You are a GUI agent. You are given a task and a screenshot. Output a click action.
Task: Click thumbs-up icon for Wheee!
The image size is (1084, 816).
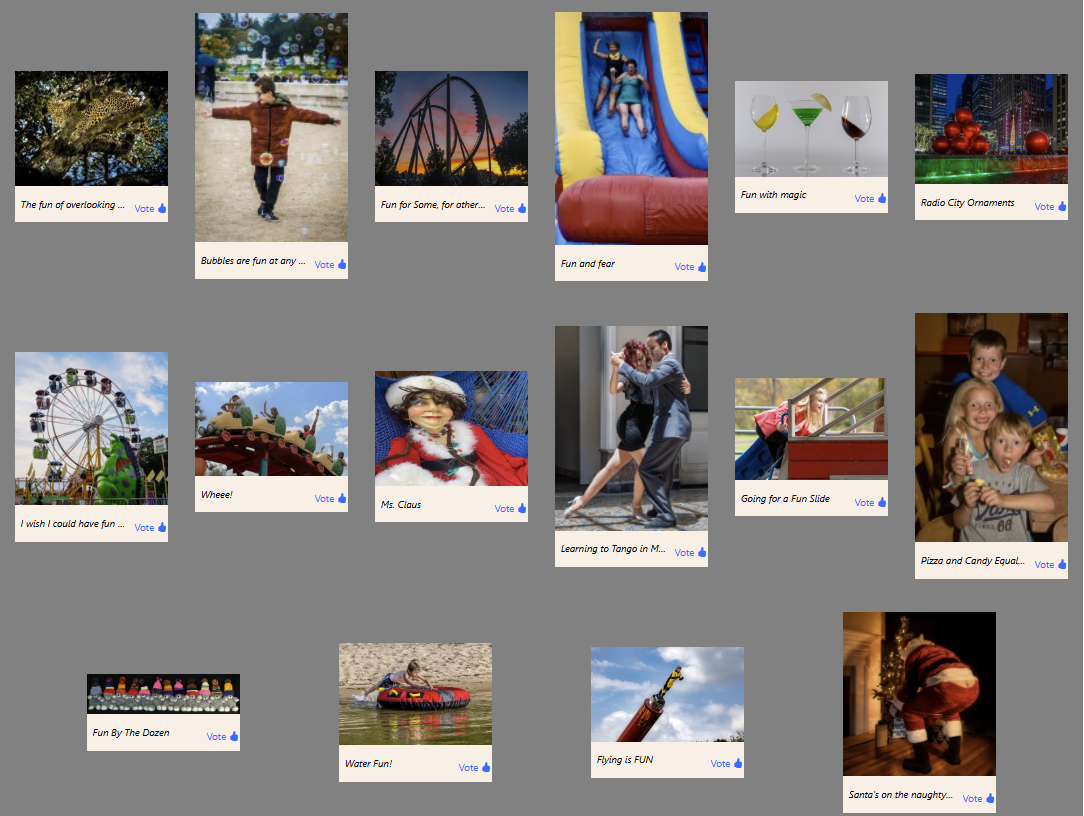pyautogui.click(x=342, y=499)
